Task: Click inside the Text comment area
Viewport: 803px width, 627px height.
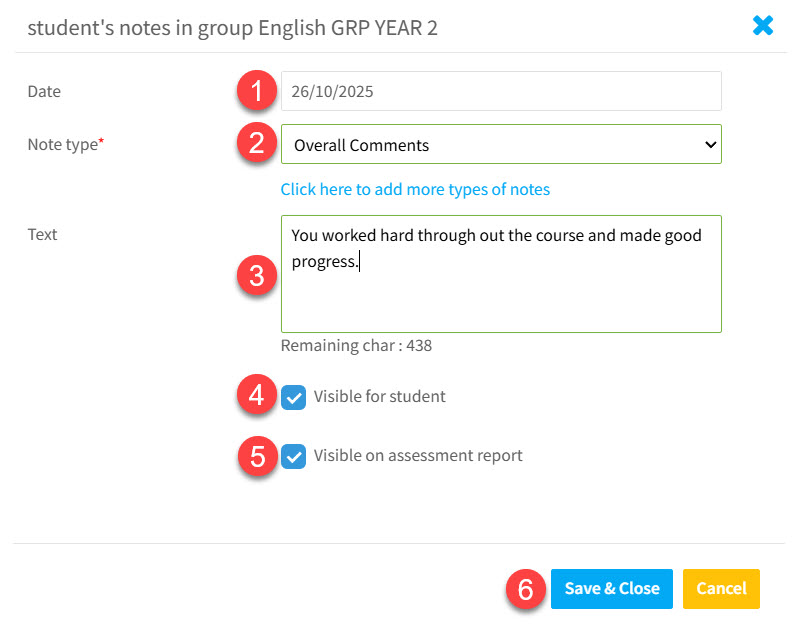Action: (x=500, y=273)
